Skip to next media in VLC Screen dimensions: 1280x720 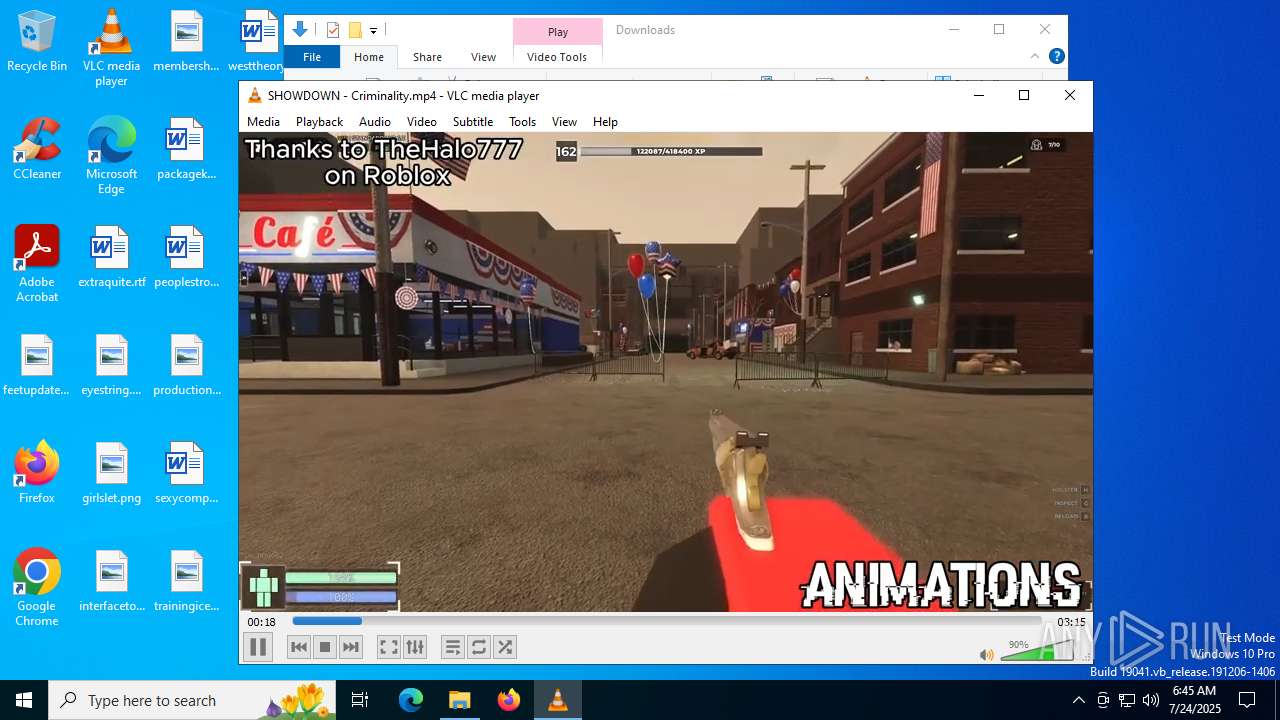(351, 647)
